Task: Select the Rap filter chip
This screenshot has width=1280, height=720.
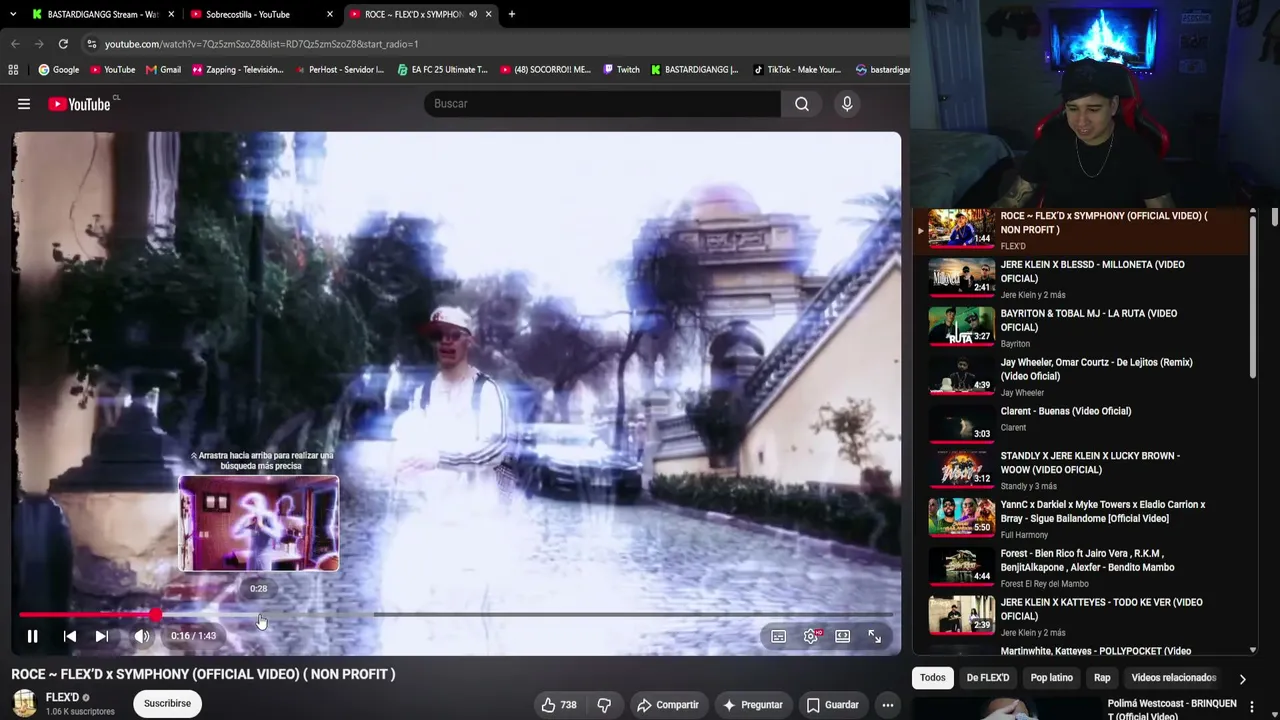Action: pos(1102,678)
